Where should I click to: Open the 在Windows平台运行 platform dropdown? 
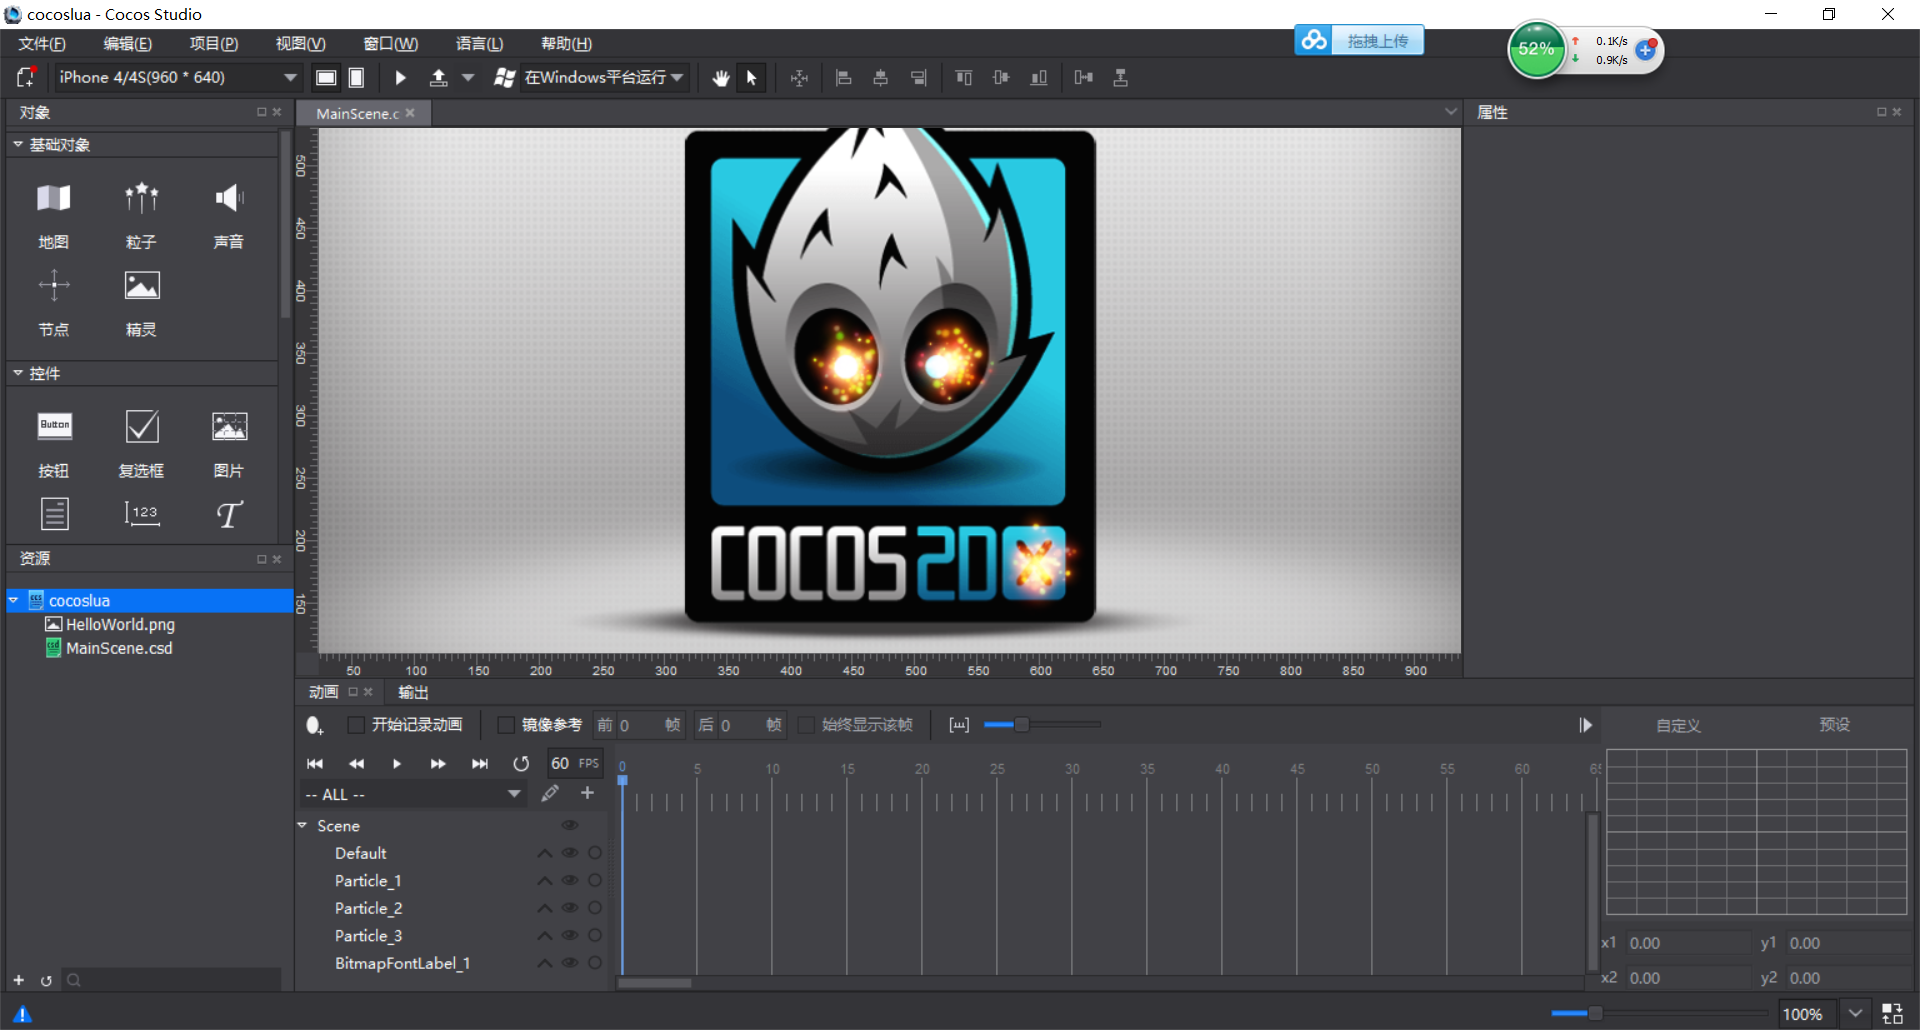[x=604, y=77]
